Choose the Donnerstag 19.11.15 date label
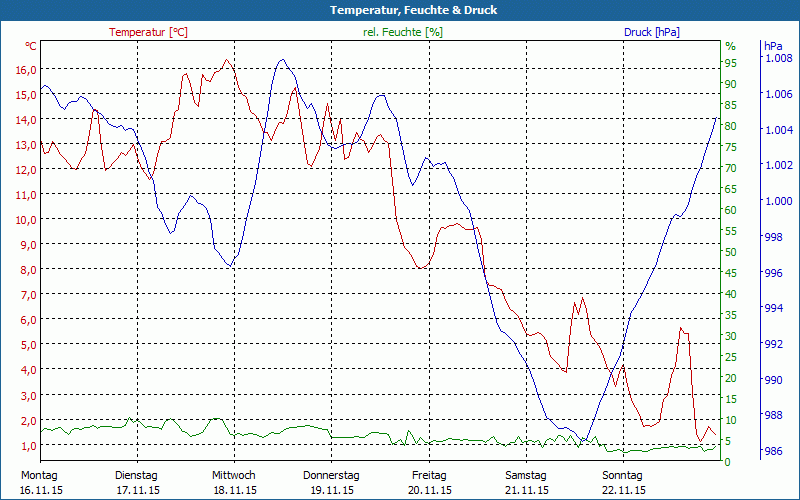The height and width of the screenshot is (500, 800). (x=331, y=482)
